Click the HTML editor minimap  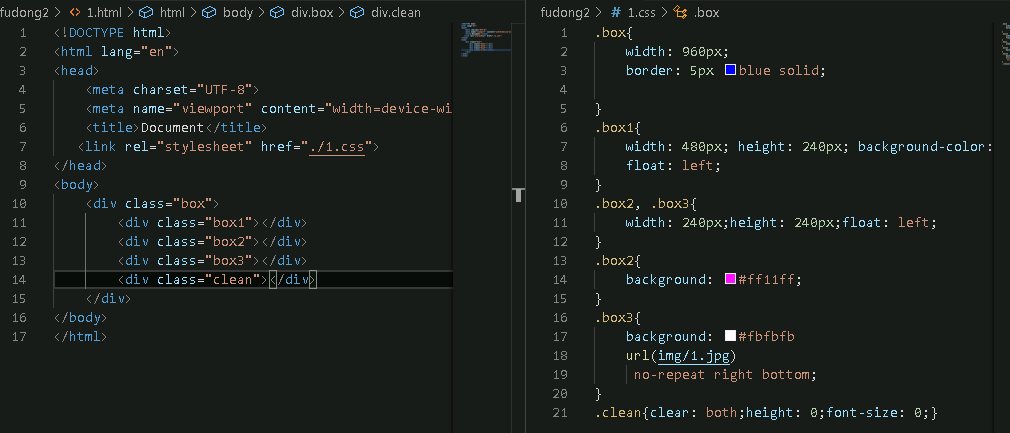486,40
